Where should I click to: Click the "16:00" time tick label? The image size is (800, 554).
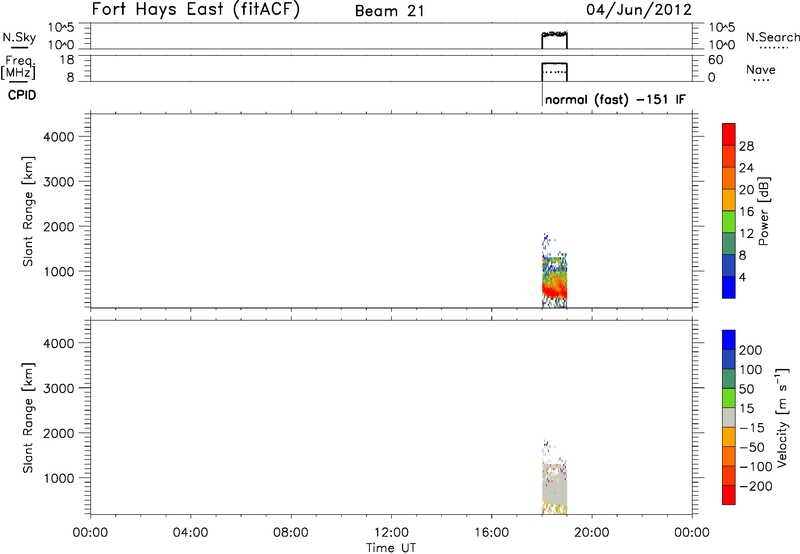click(491, 533)
